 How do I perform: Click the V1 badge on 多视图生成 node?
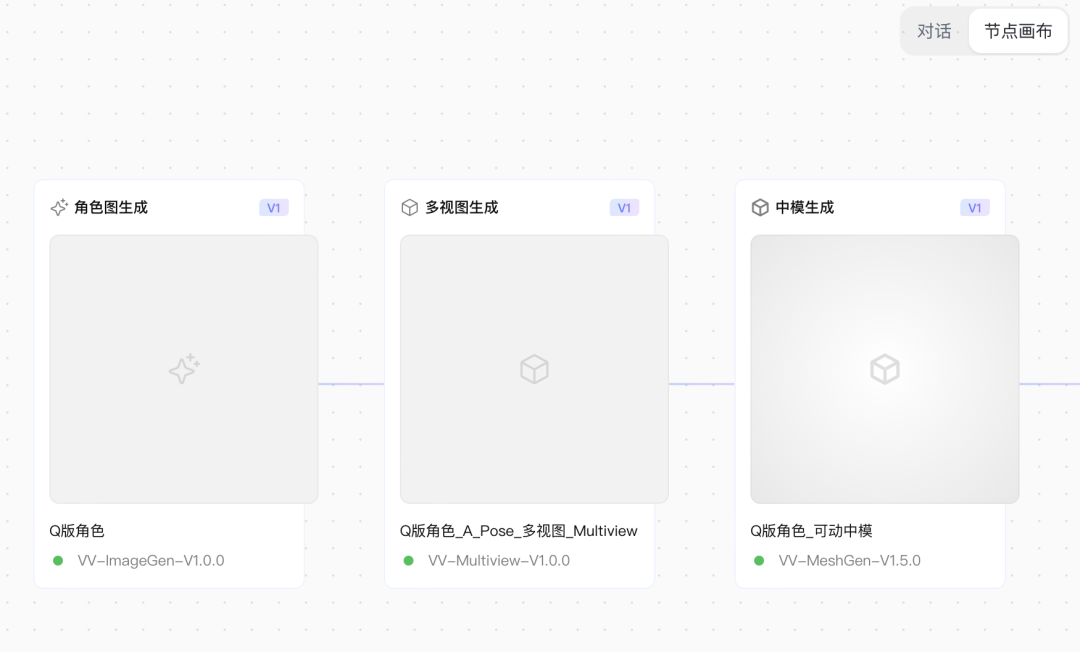(x=624, y=208)
